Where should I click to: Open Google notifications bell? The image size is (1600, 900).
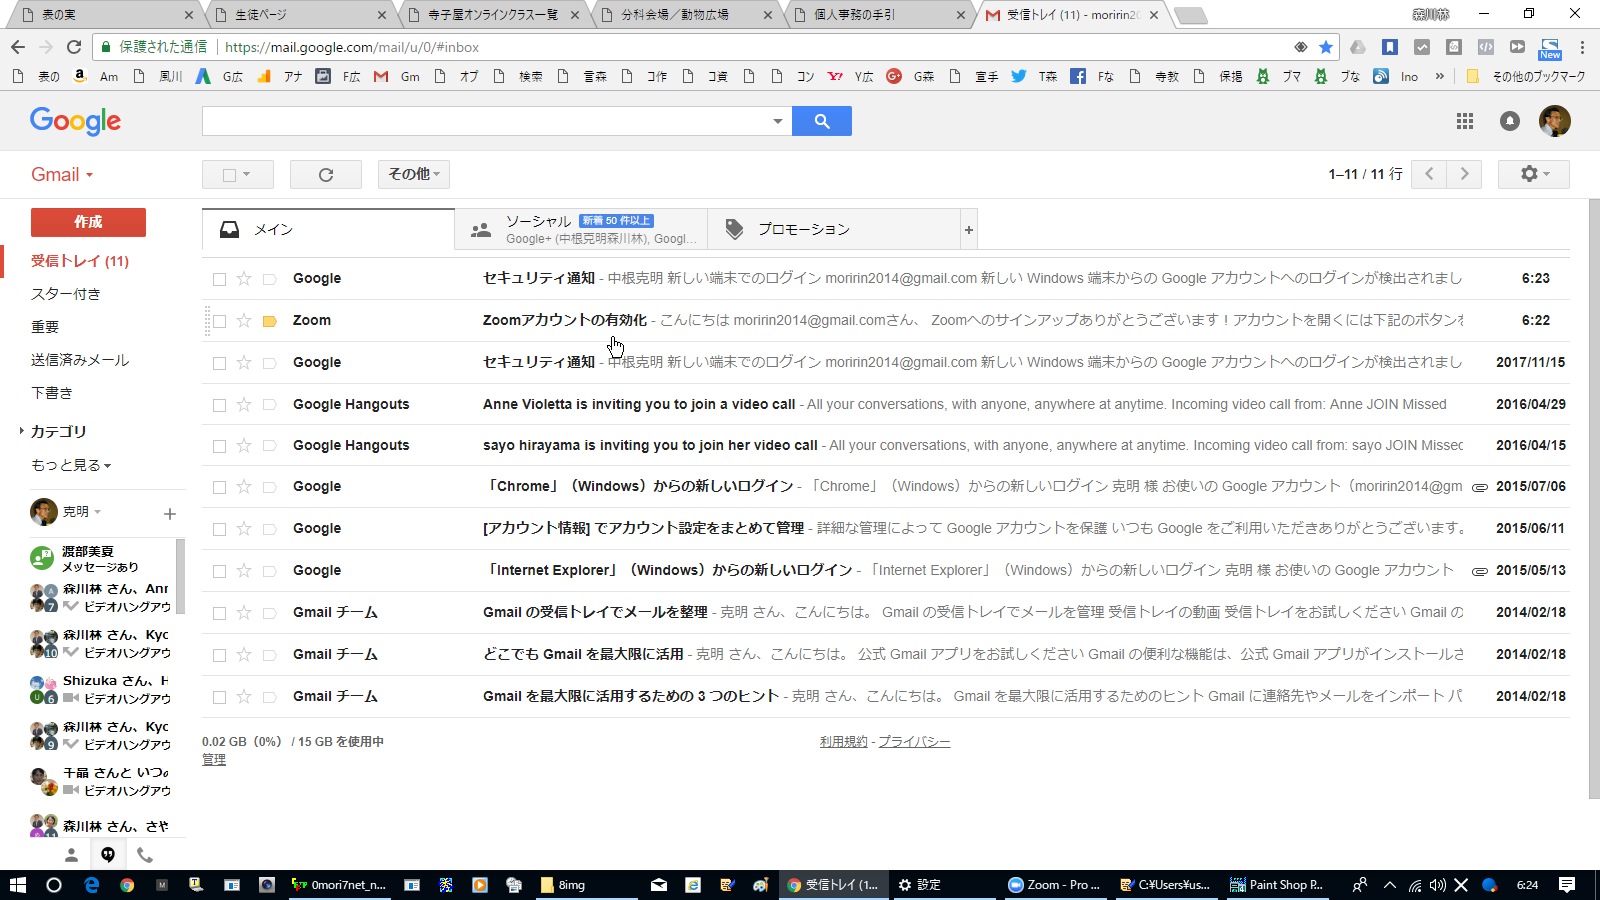point(1510,121)
